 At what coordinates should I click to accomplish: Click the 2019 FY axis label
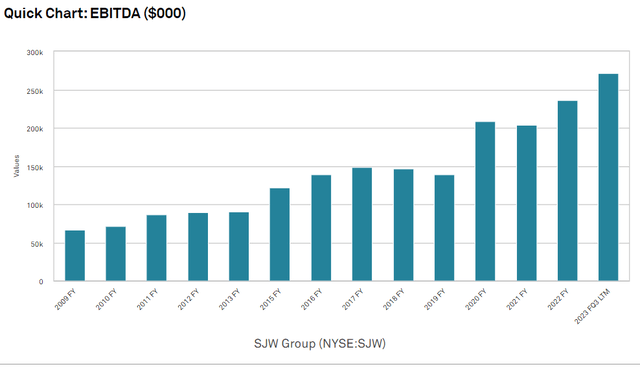pyautogui.click(x=434, y=299)
